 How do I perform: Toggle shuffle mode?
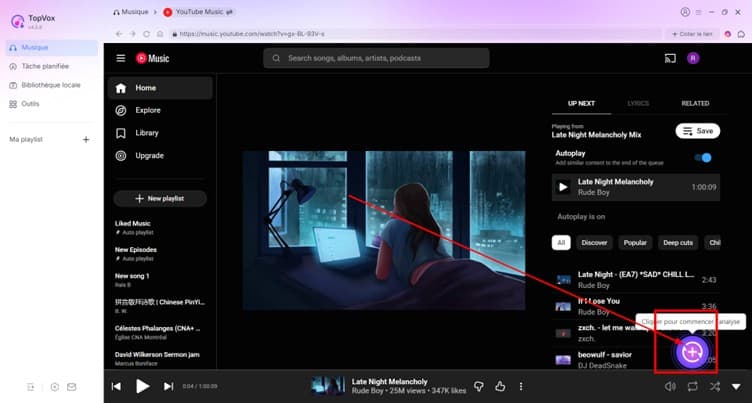[x=715, y=386]
